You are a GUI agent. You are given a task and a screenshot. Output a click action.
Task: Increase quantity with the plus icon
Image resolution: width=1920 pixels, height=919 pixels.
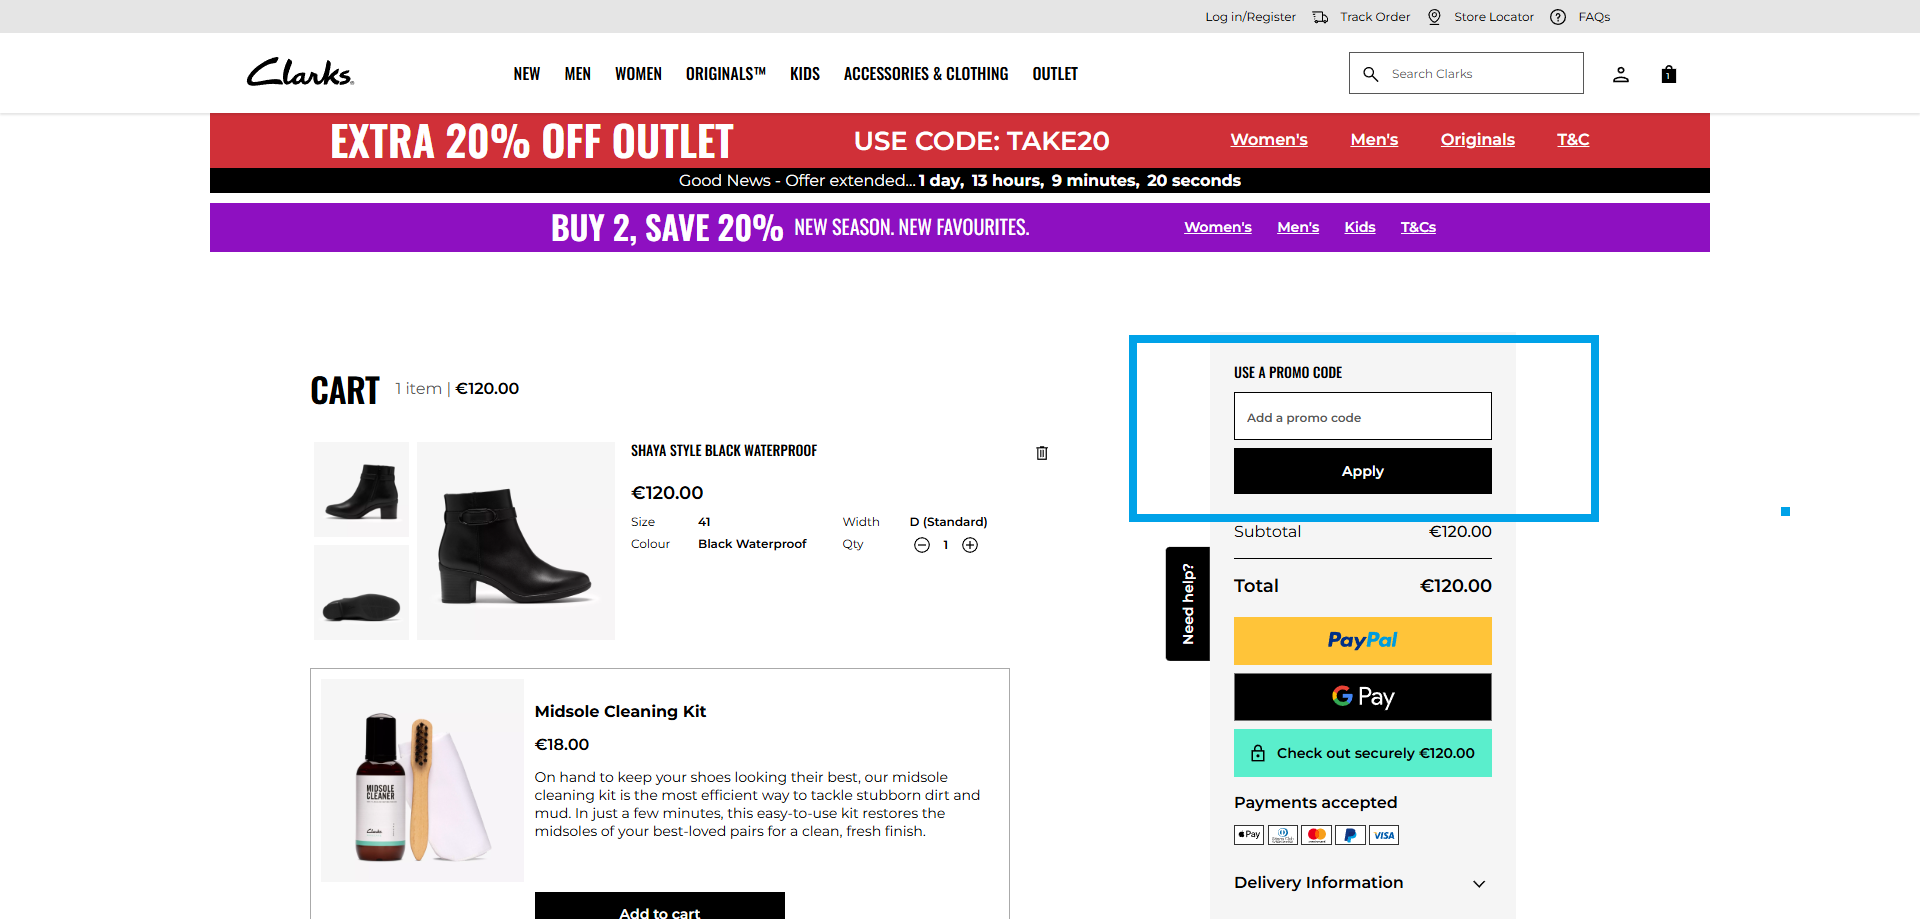[970, 545]
